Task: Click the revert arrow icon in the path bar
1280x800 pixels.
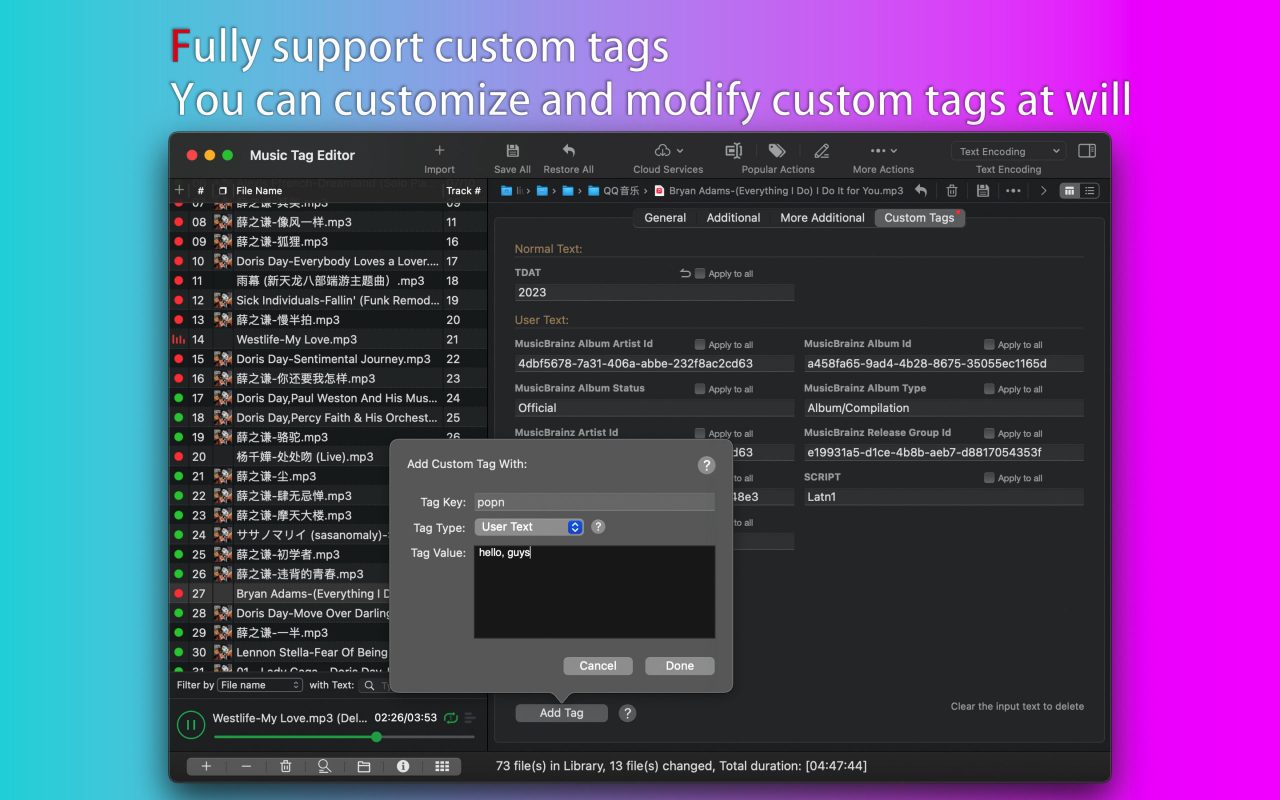Action: pos(921,190)
